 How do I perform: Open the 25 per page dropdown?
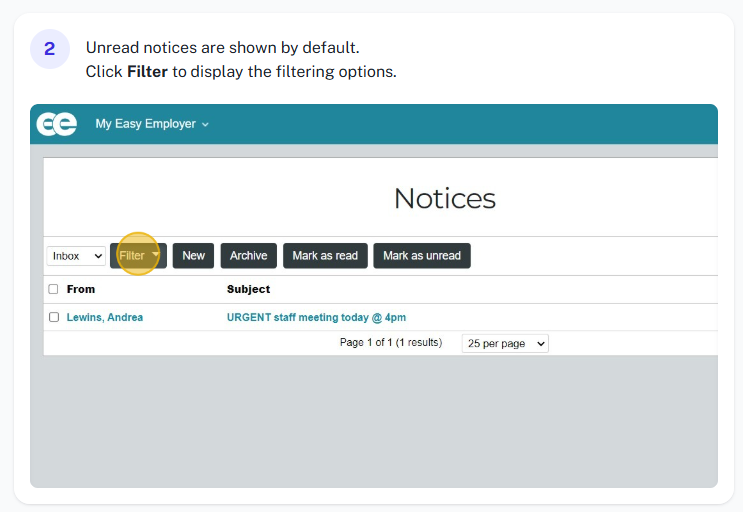(505, 343)
